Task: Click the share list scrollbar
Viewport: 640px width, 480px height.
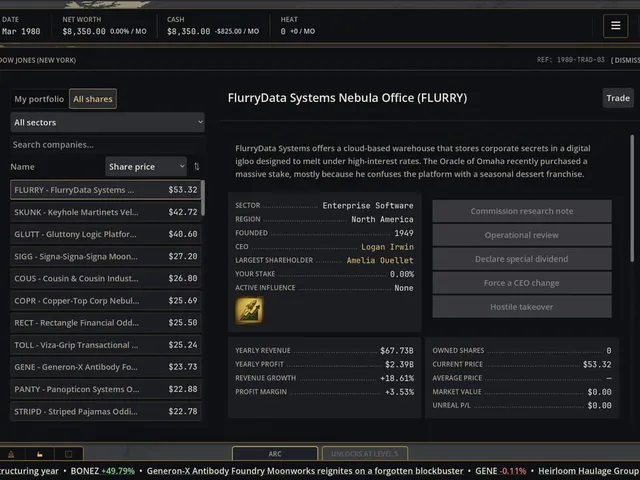Action: (x=203, y=198)
